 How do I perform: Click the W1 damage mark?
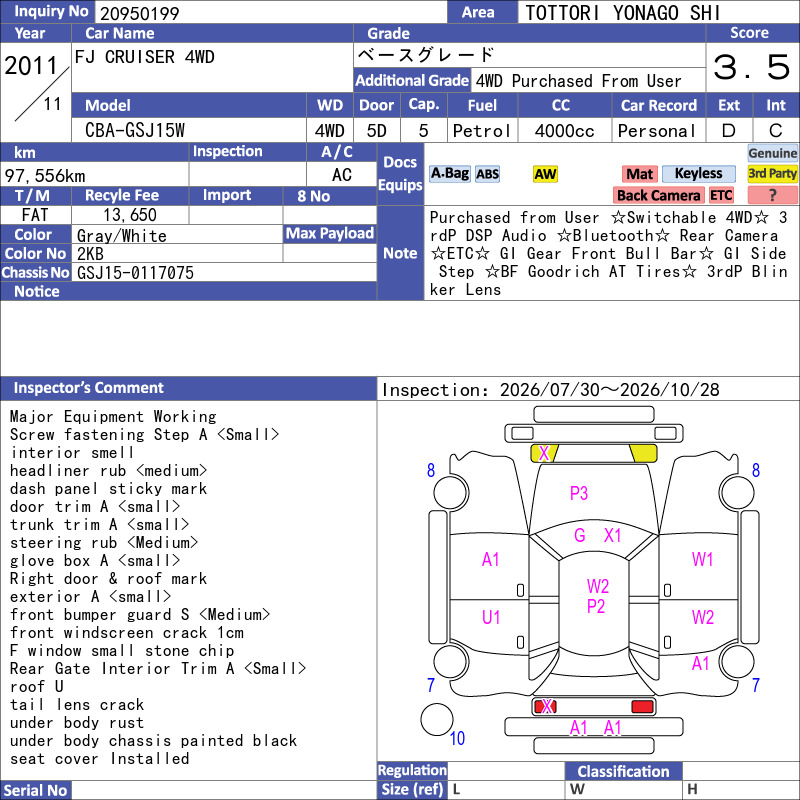(703, 560)
